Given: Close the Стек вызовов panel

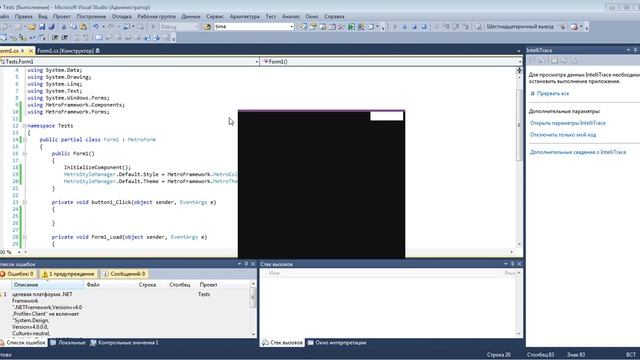Looking at the screenshot, I should (519, 264).
